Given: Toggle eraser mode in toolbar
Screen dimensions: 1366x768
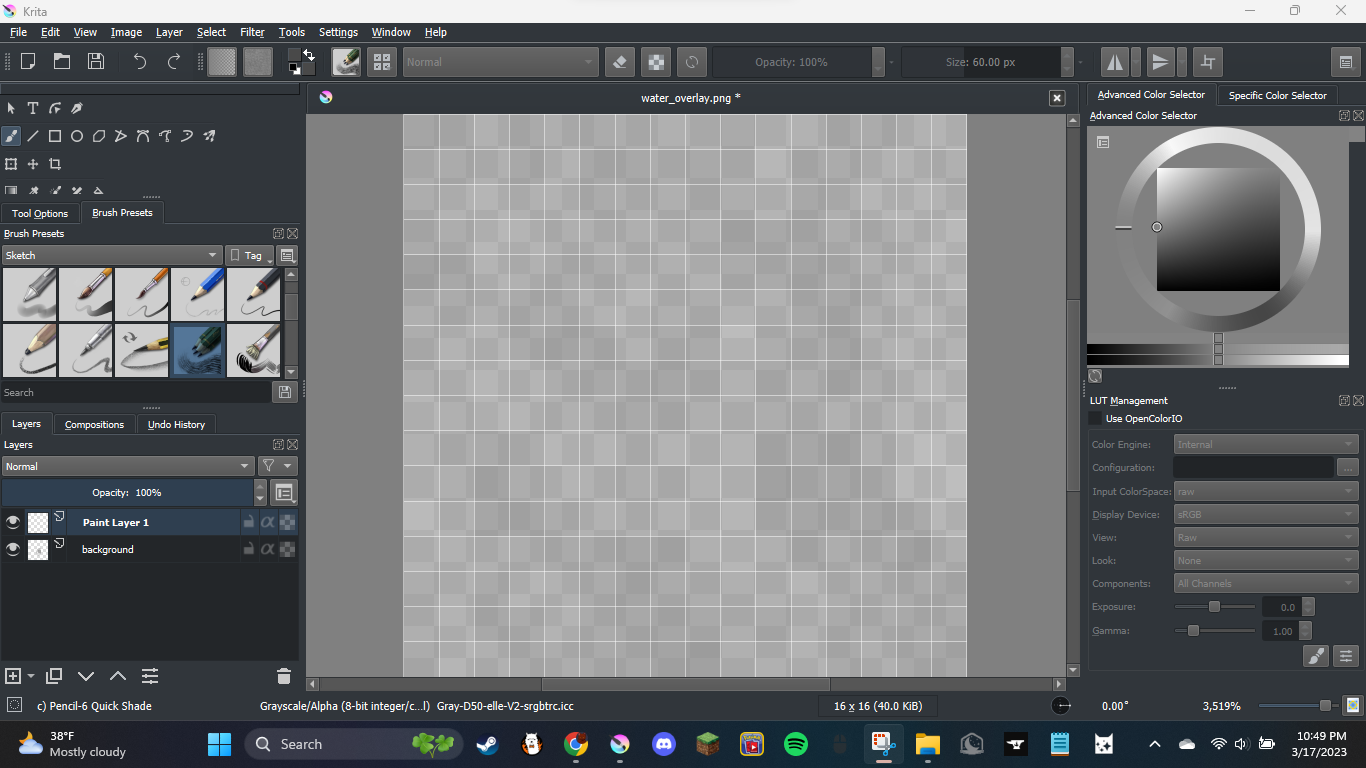Looking at the screenshot, I should pos(620,62).
